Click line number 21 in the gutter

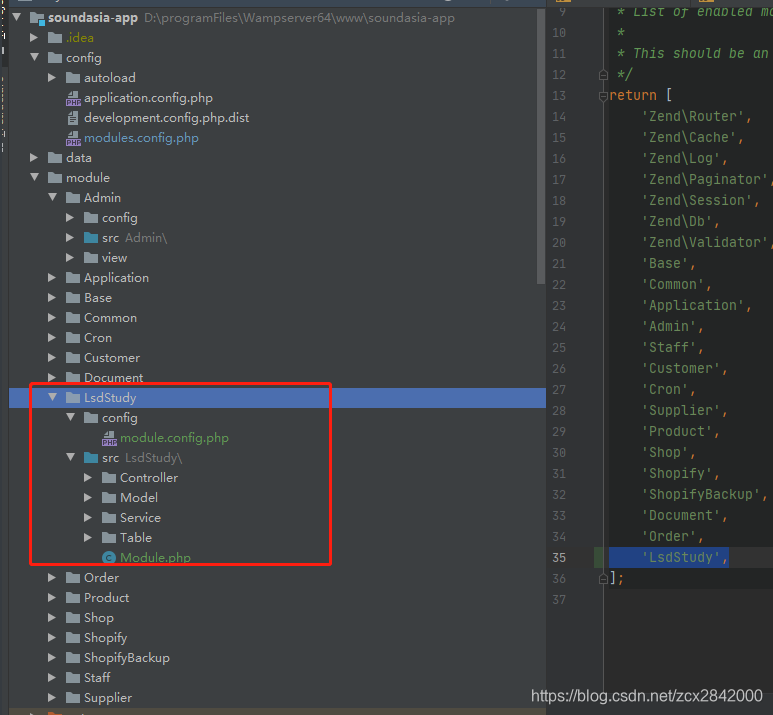pos(559,264)
